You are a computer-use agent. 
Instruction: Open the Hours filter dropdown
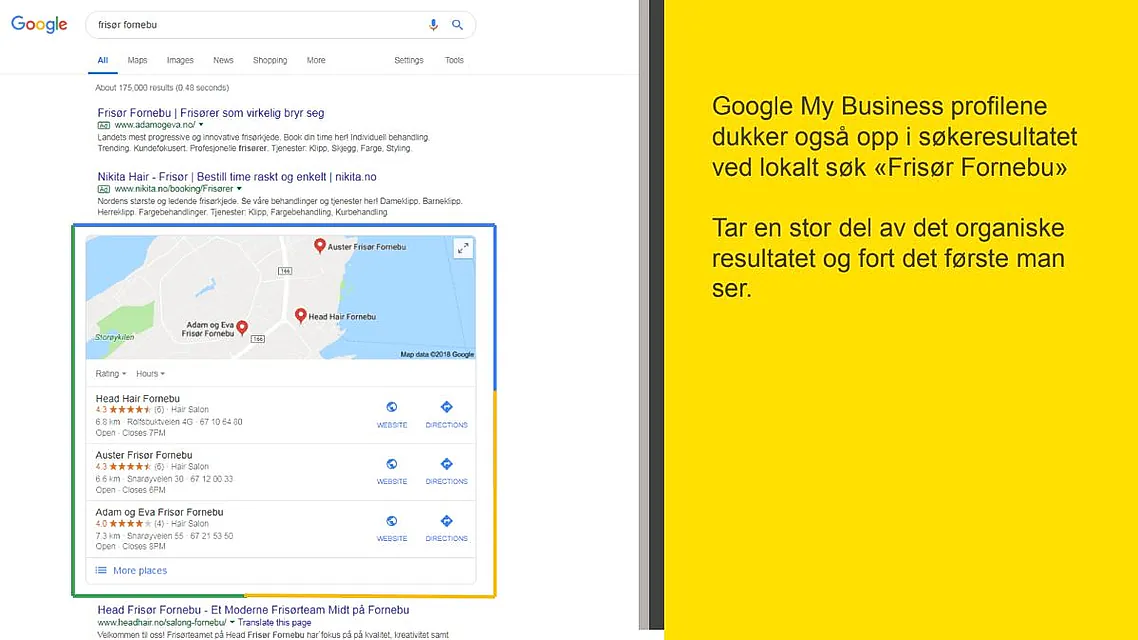(x=150, y=374)
